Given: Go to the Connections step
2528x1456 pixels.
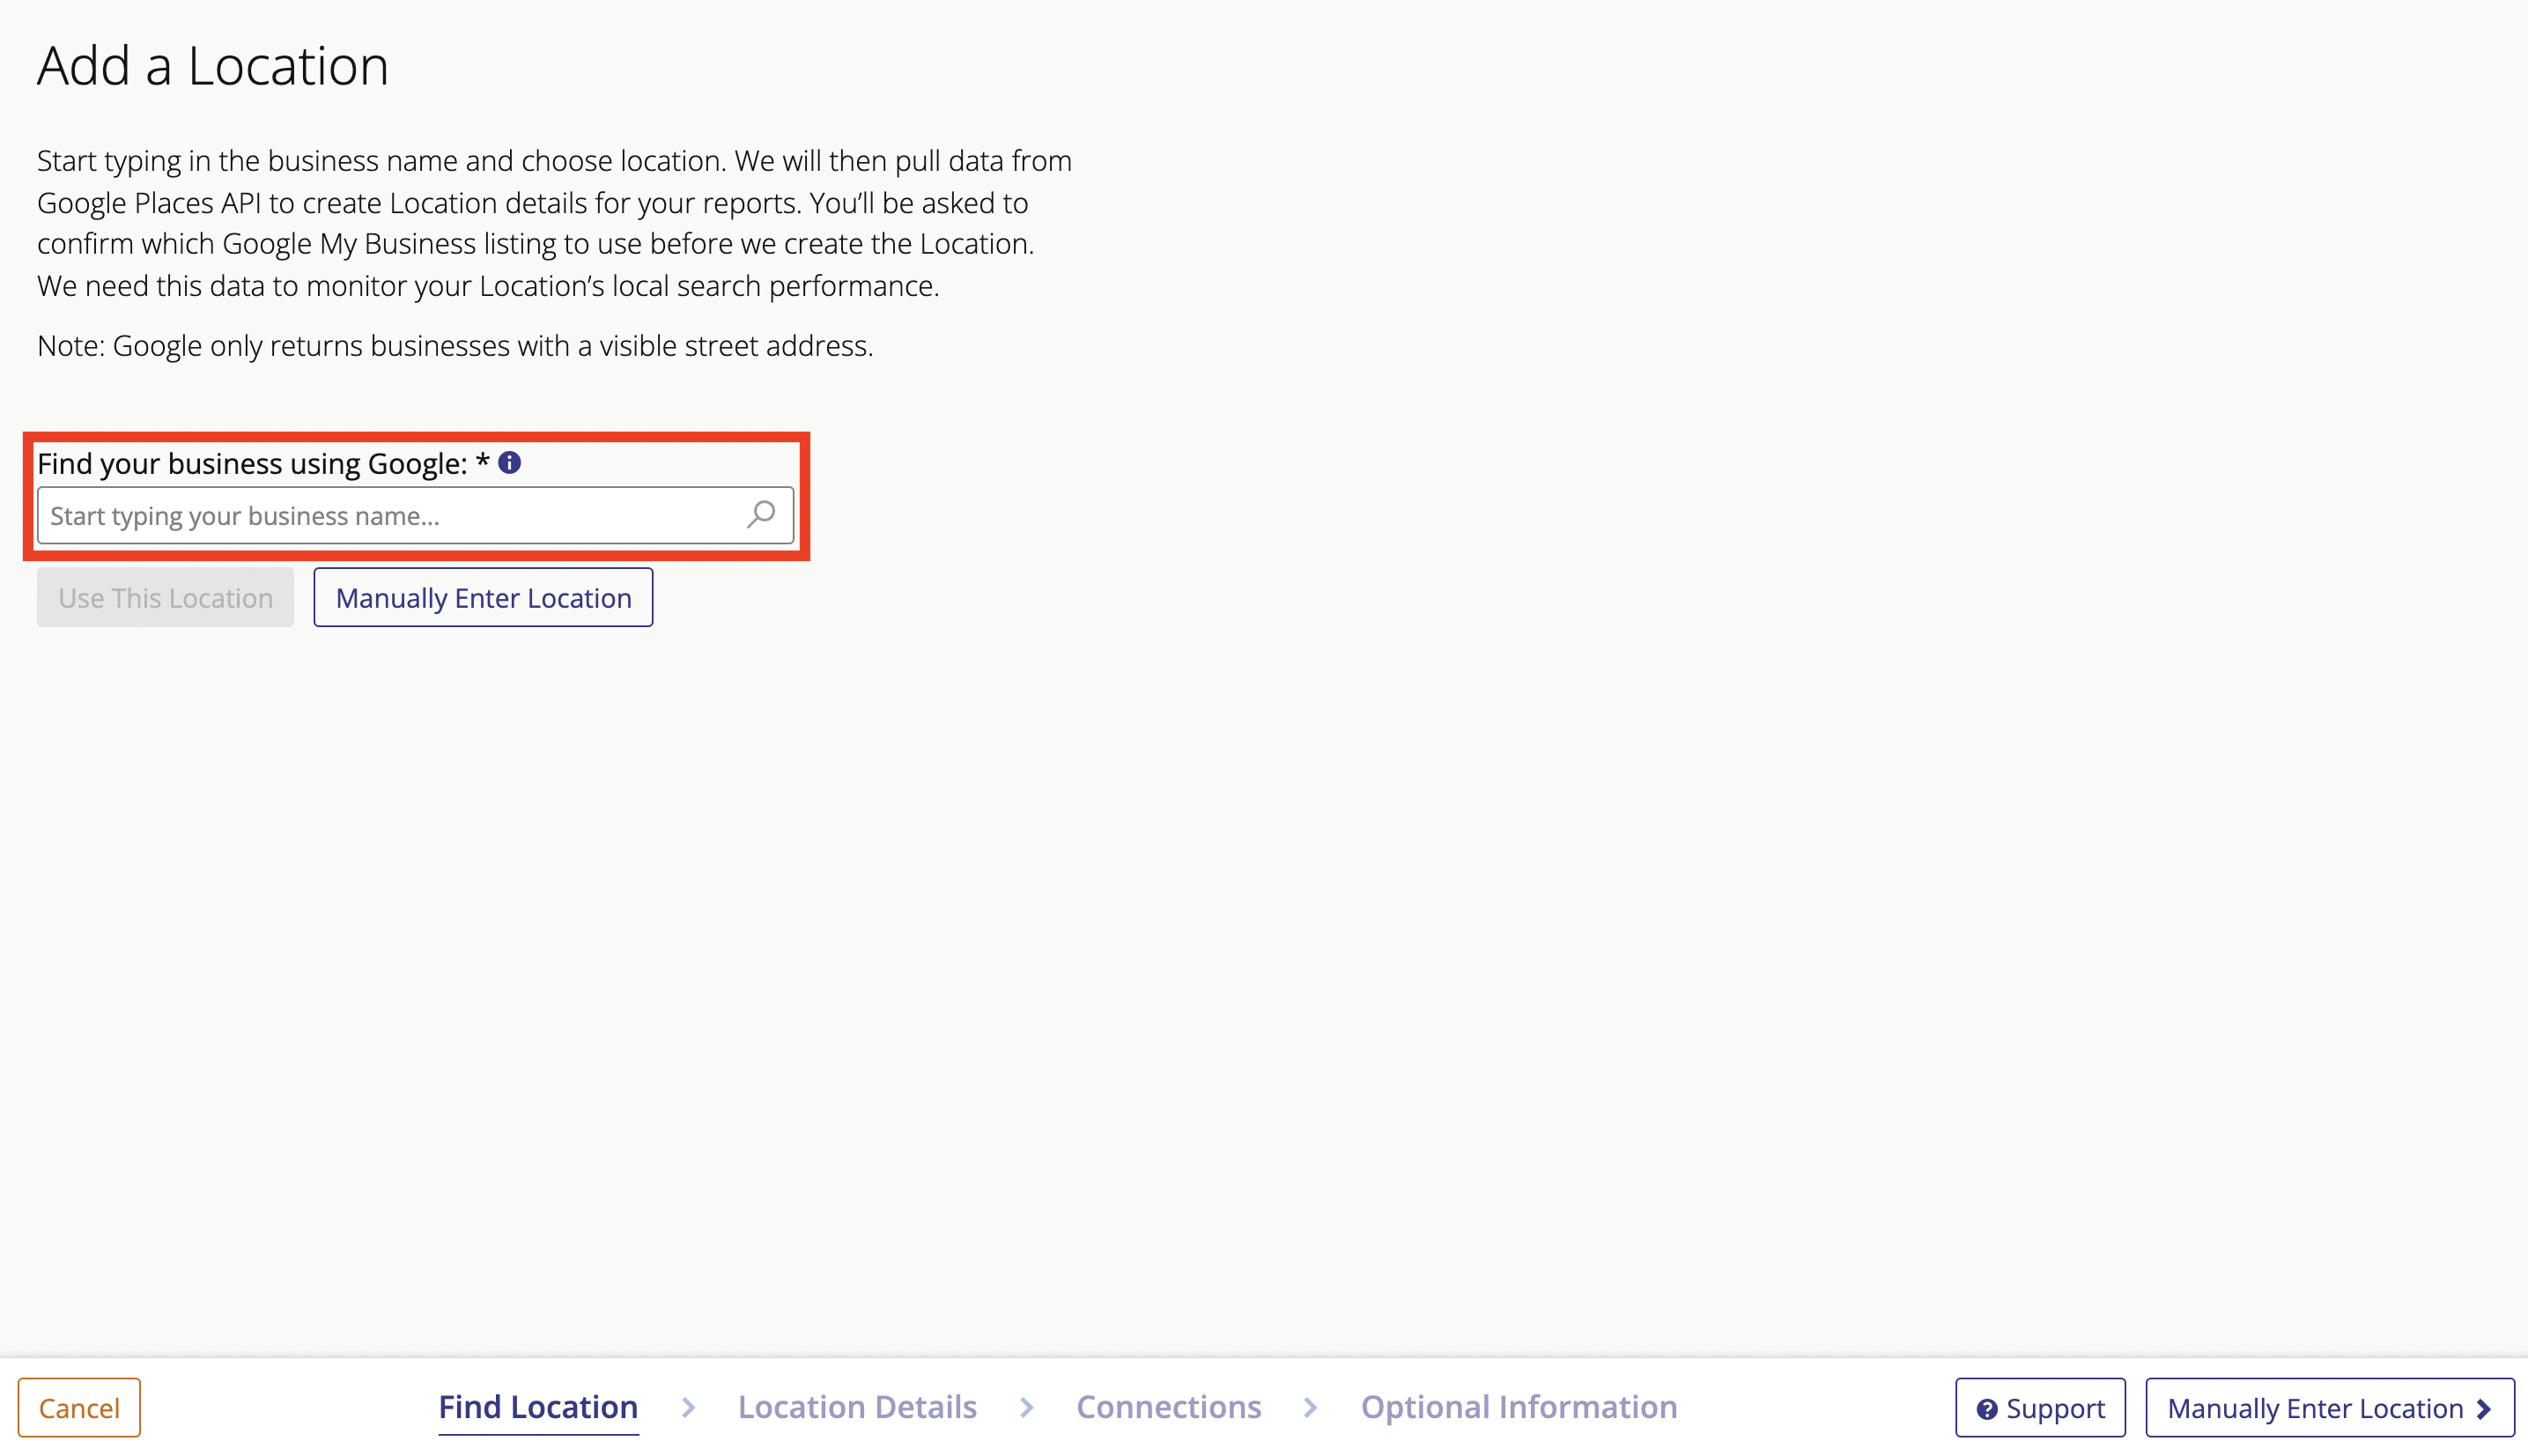Looking at the screenshot, I should 1168,1407.
